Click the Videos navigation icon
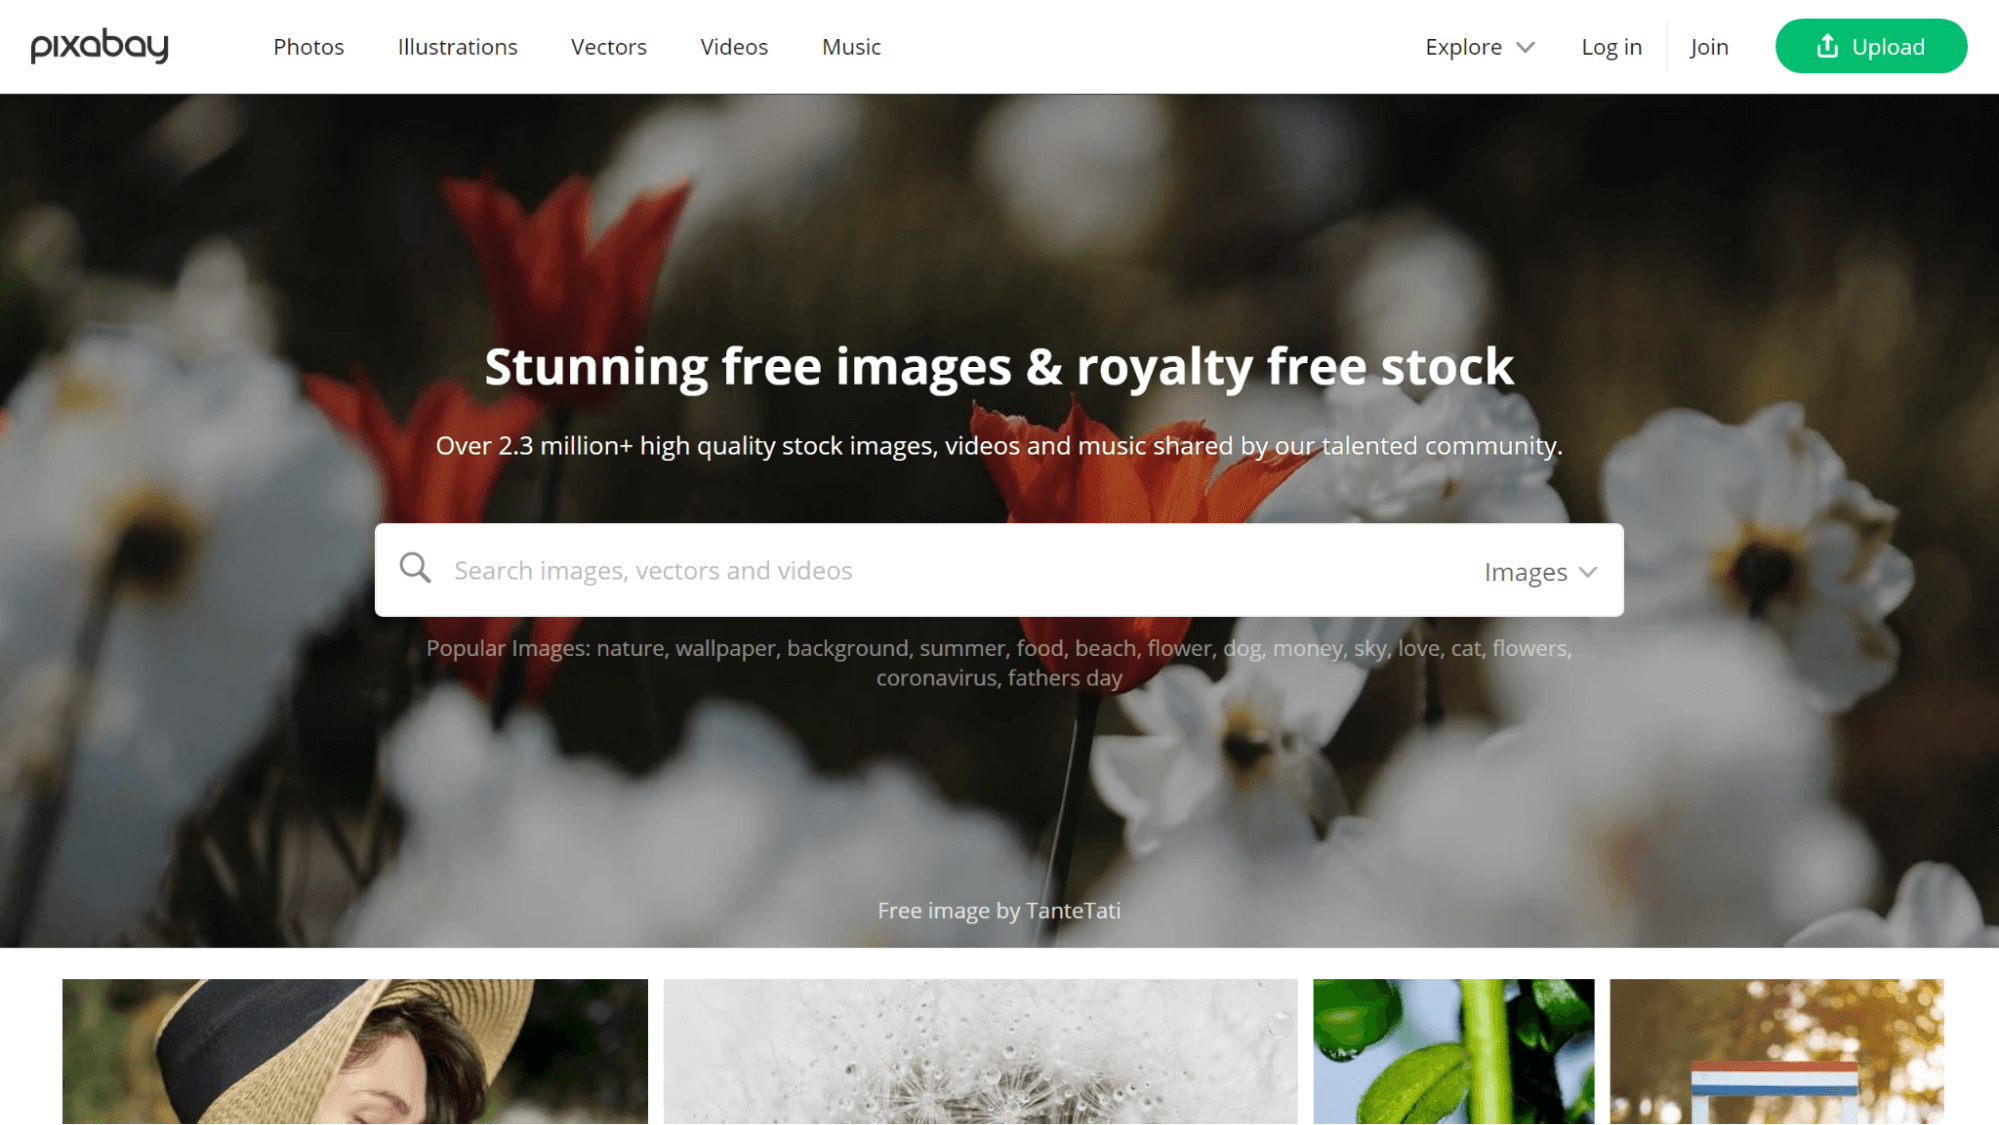Viewport: 1999px width, 1125px height. (735, 47)
